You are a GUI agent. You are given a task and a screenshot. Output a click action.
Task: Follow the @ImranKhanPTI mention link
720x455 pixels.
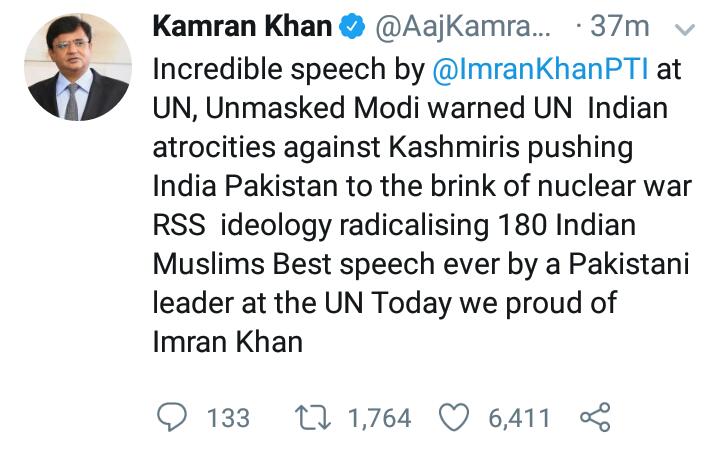click(x=540, y=69)
